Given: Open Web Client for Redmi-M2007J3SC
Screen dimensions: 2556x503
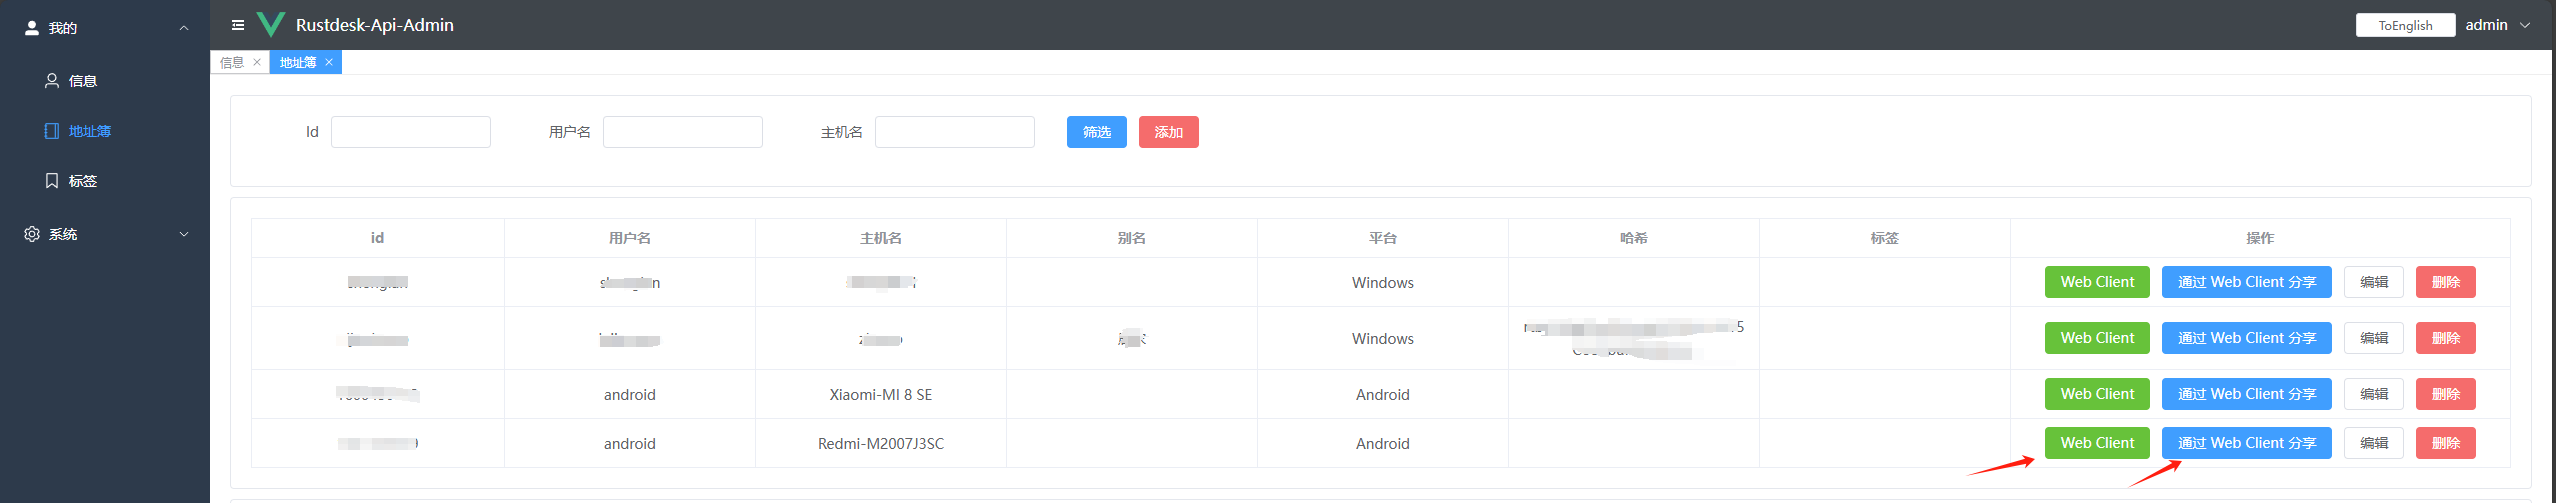Looking at the screenshot, I should (2097, 443).
